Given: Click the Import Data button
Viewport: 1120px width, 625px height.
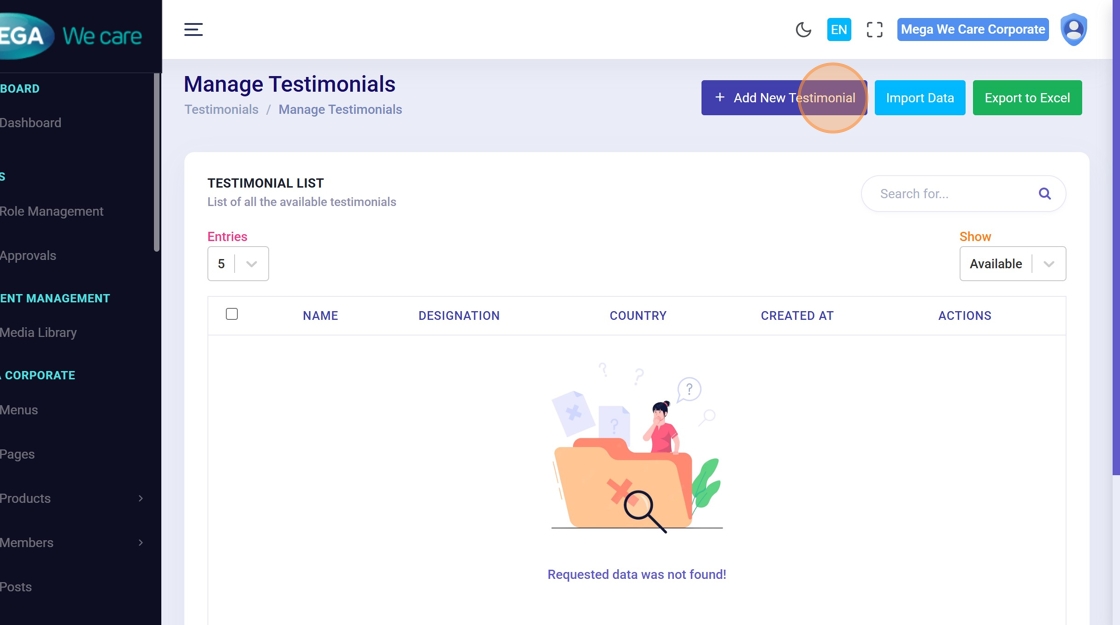Looking at the screenshot, I should point(919,98).
